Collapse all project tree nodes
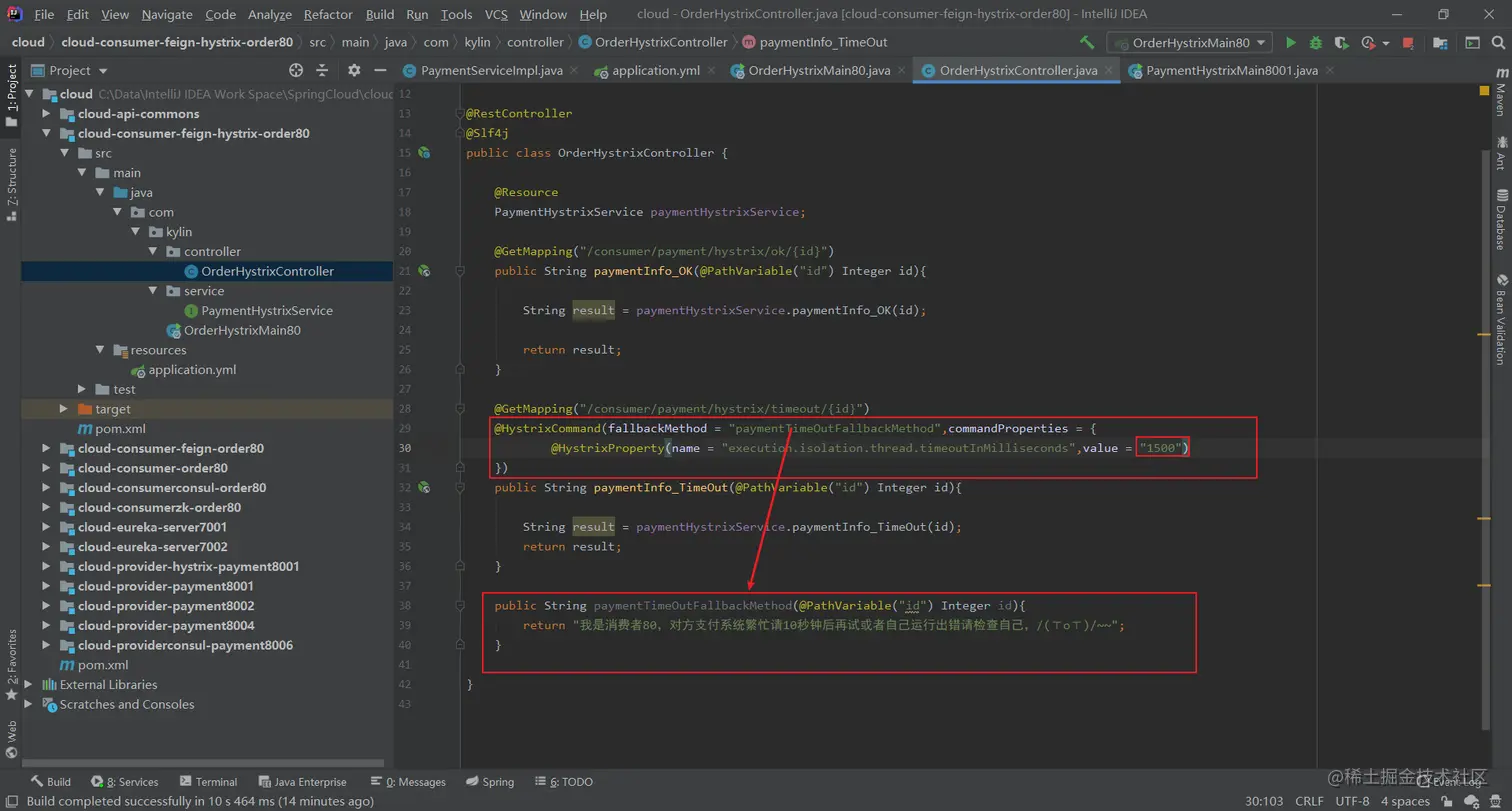 (322, 71)
